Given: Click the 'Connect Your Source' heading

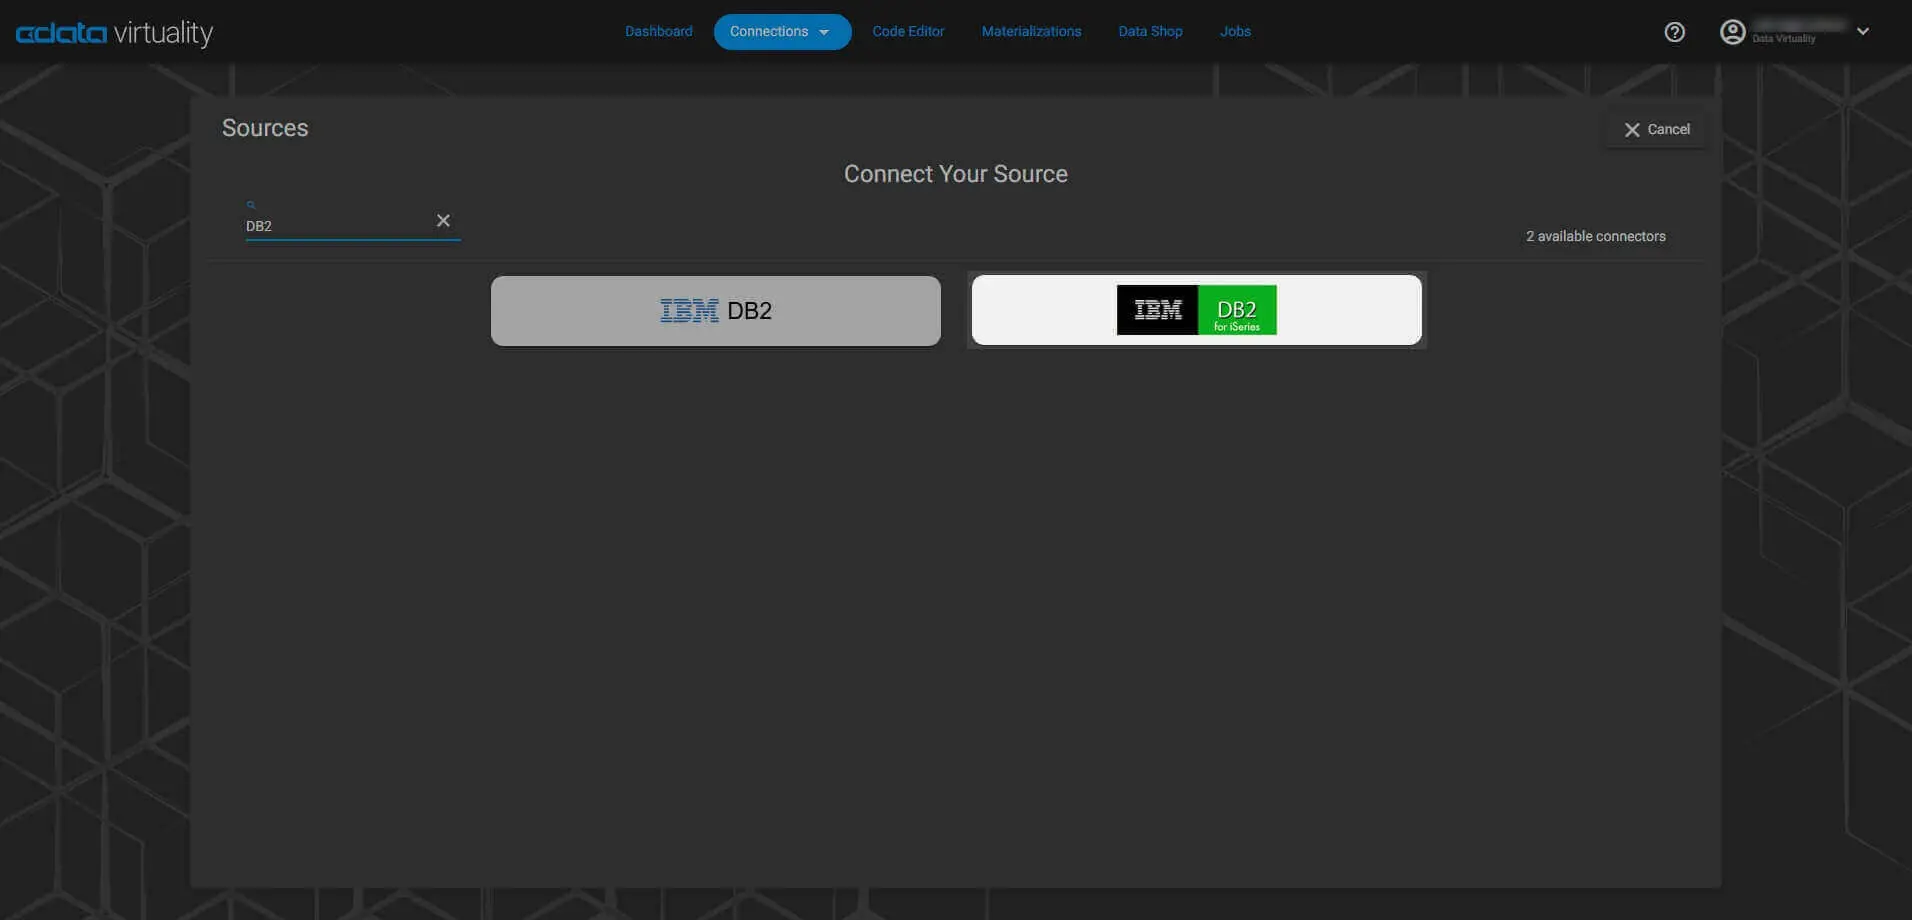Looking at the screenshot, I should 955,174.
